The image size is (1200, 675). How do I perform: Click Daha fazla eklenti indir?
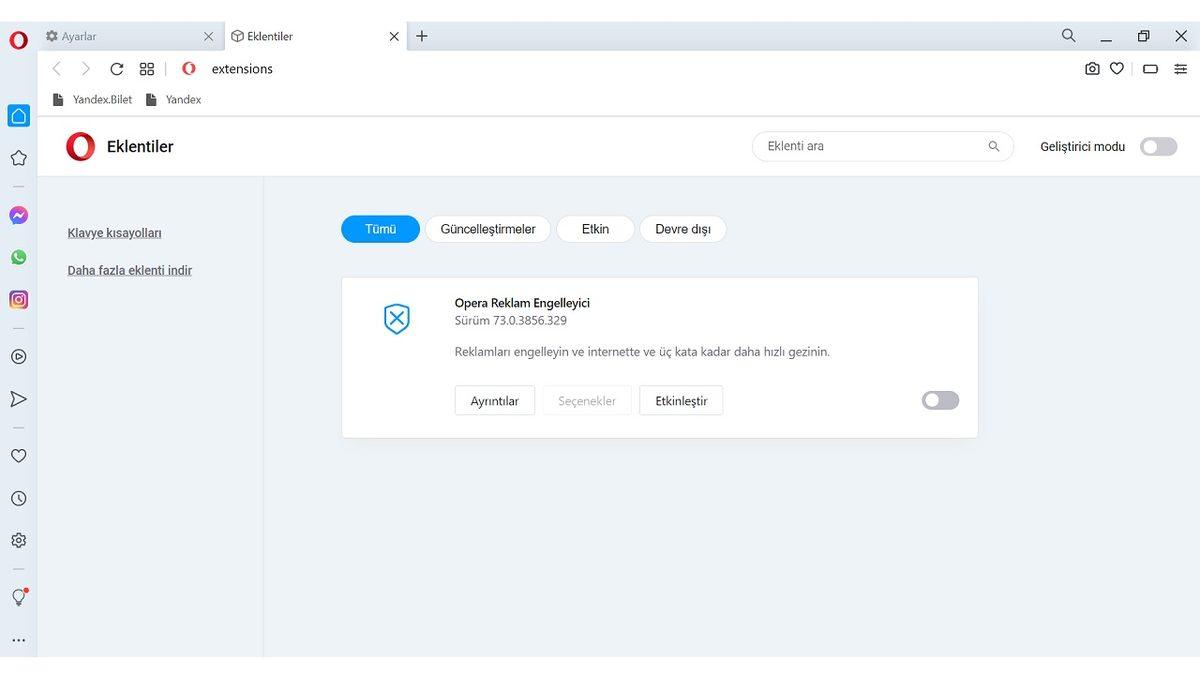pyautogui.click(x=129, y=270)
